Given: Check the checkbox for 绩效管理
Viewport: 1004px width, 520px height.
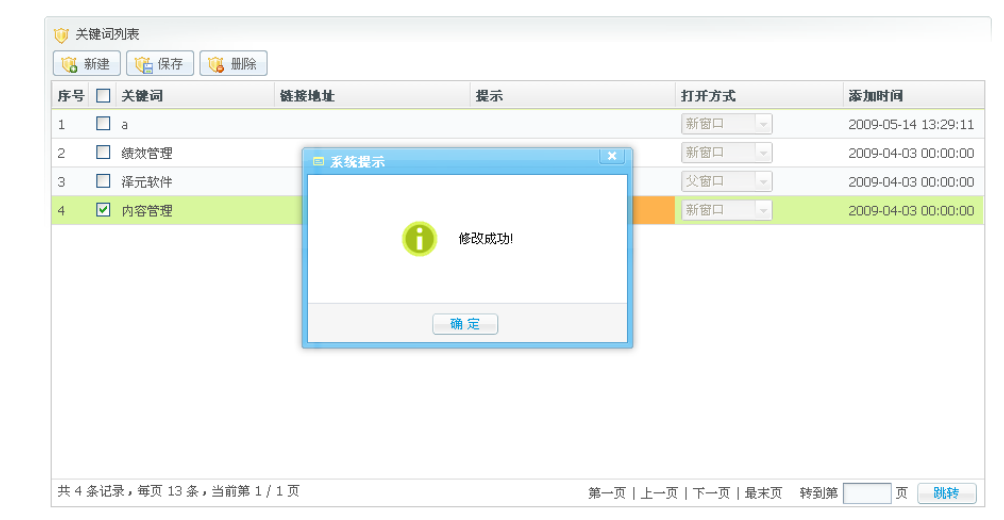Looking at the screenshot, I should coord(102,152).
